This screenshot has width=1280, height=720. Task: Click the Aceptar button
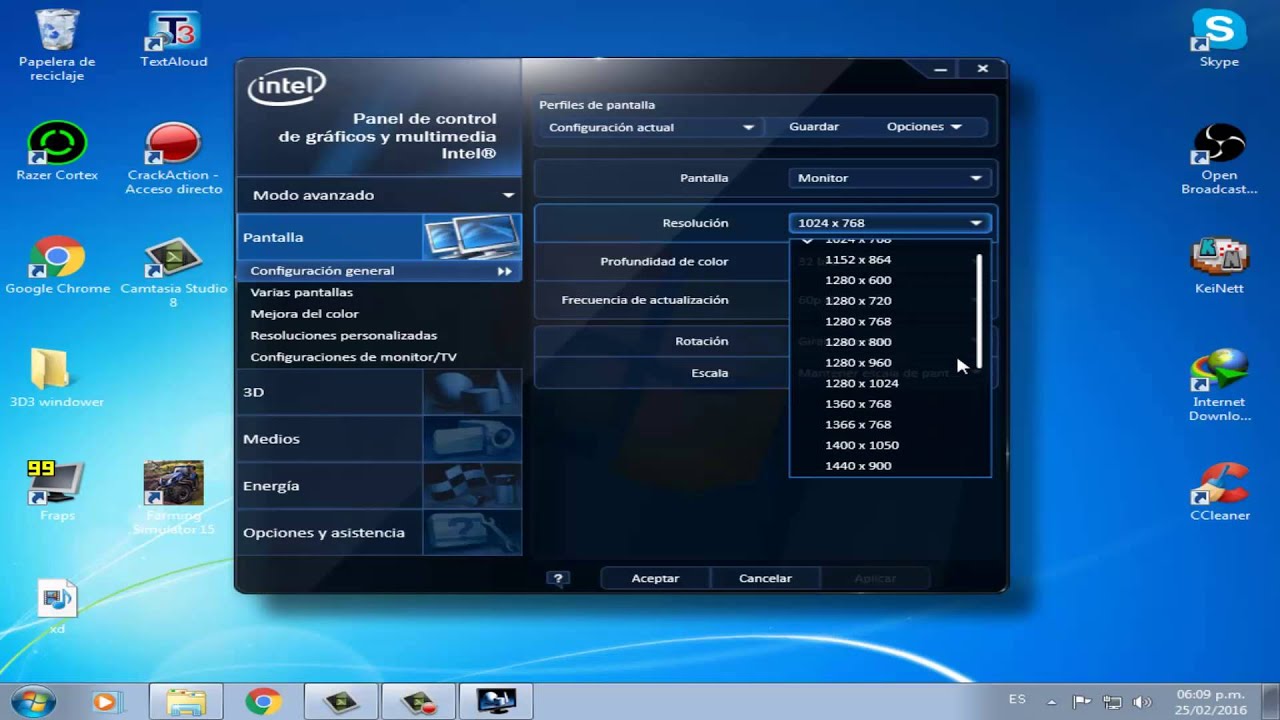tap(655, 578)
